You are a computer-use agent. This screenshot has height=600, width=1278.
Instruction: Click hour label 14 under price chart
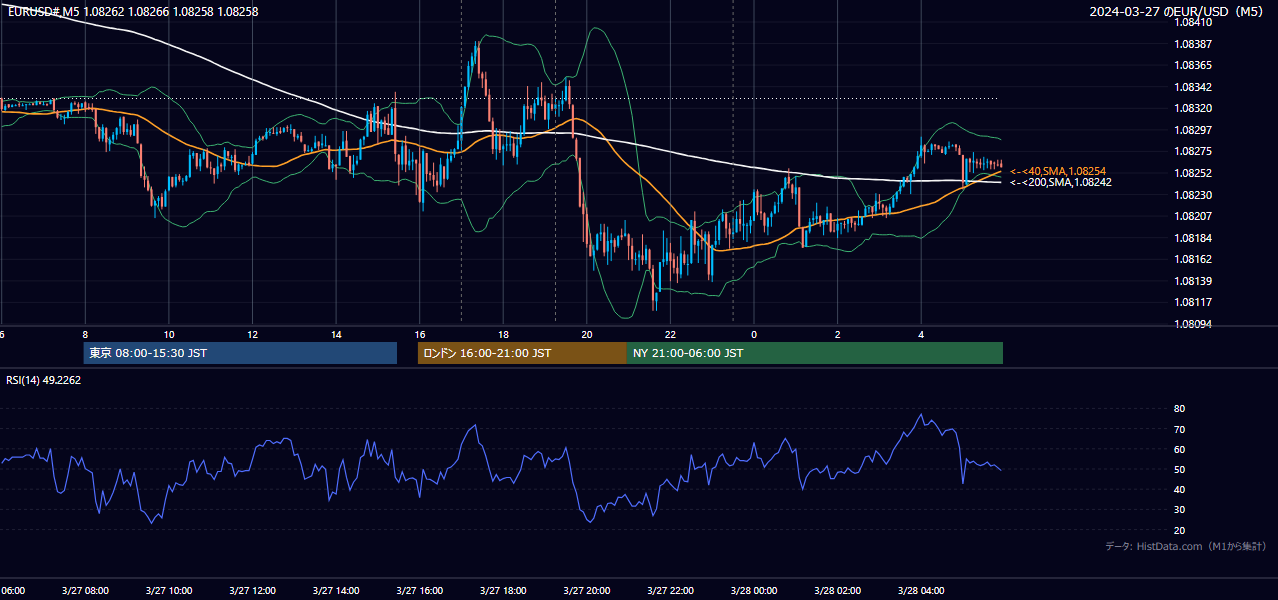point(336,335)
